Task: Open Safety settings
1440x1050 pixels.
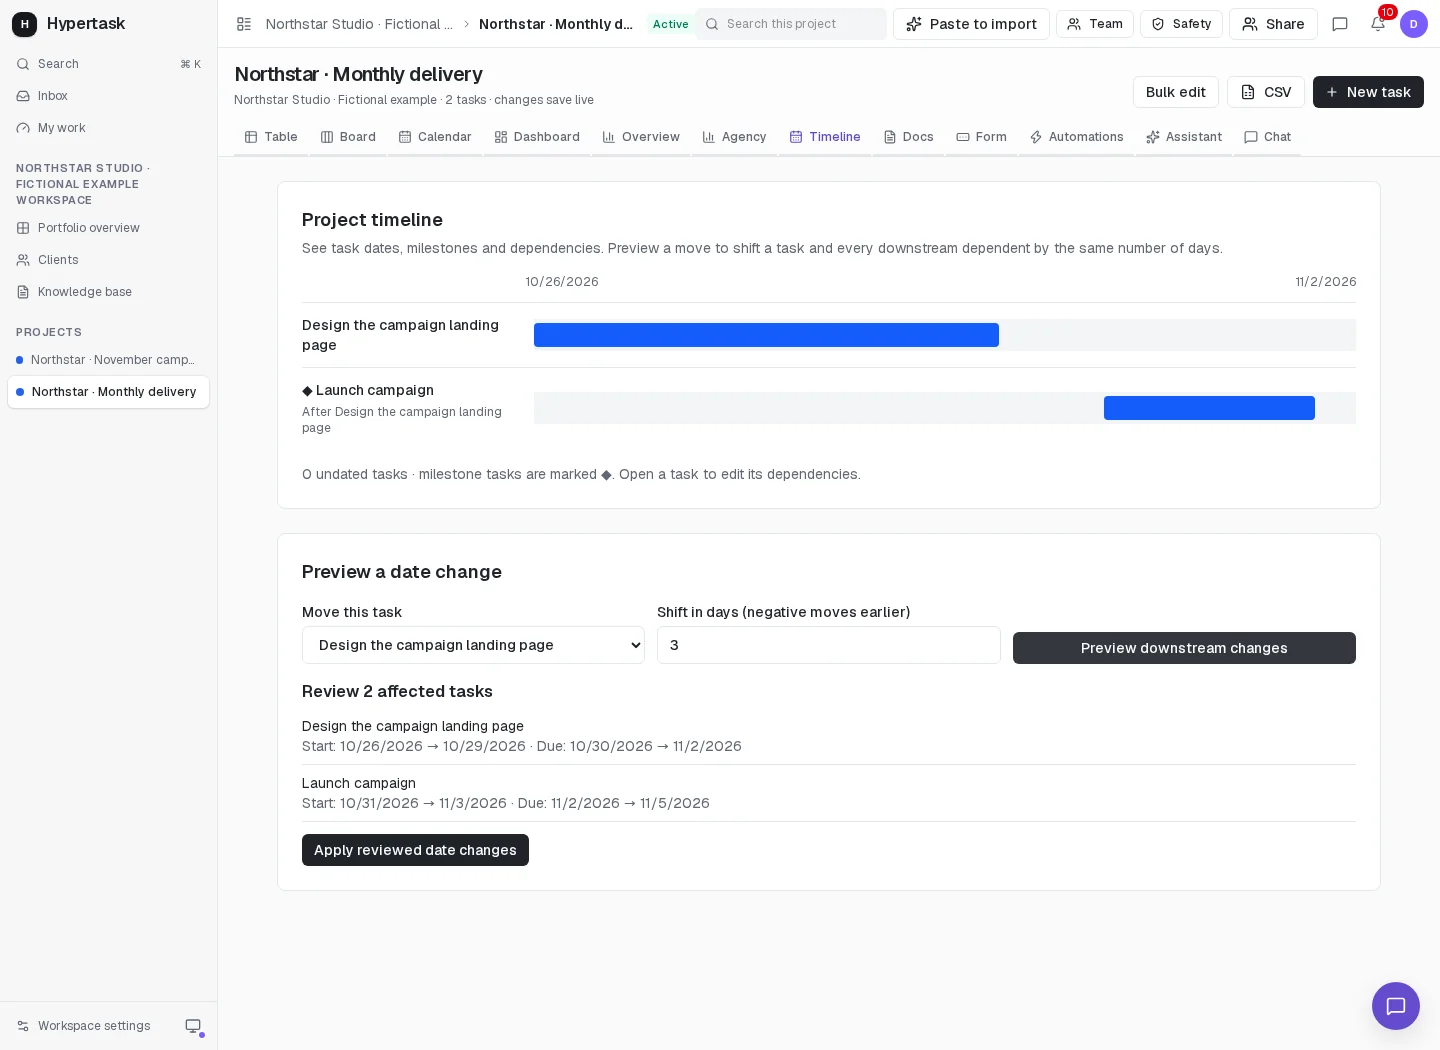Action: click(1181, 24)
